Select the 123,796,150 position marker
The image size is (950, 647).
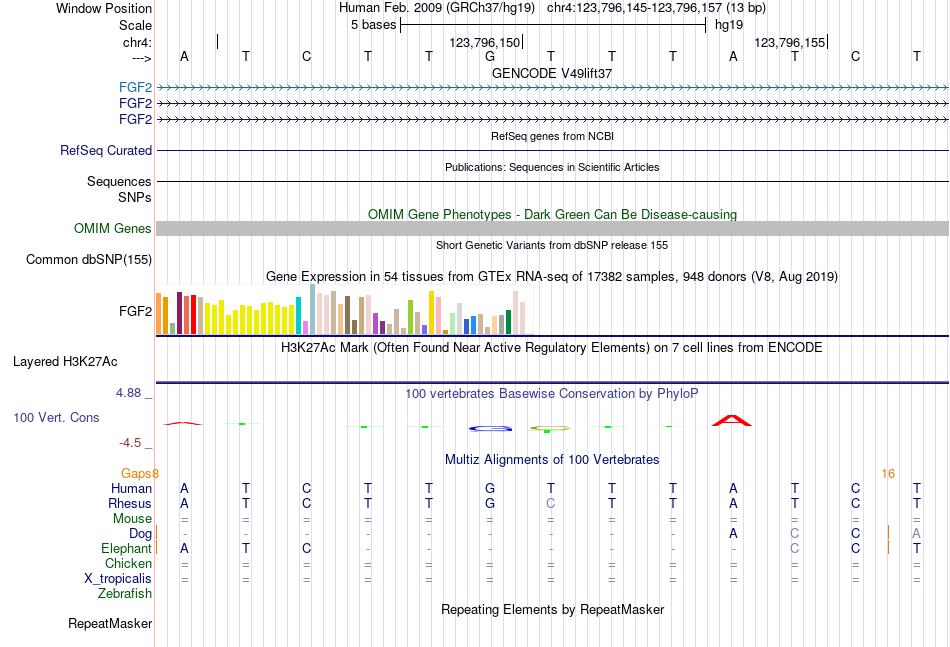[485, 42]
